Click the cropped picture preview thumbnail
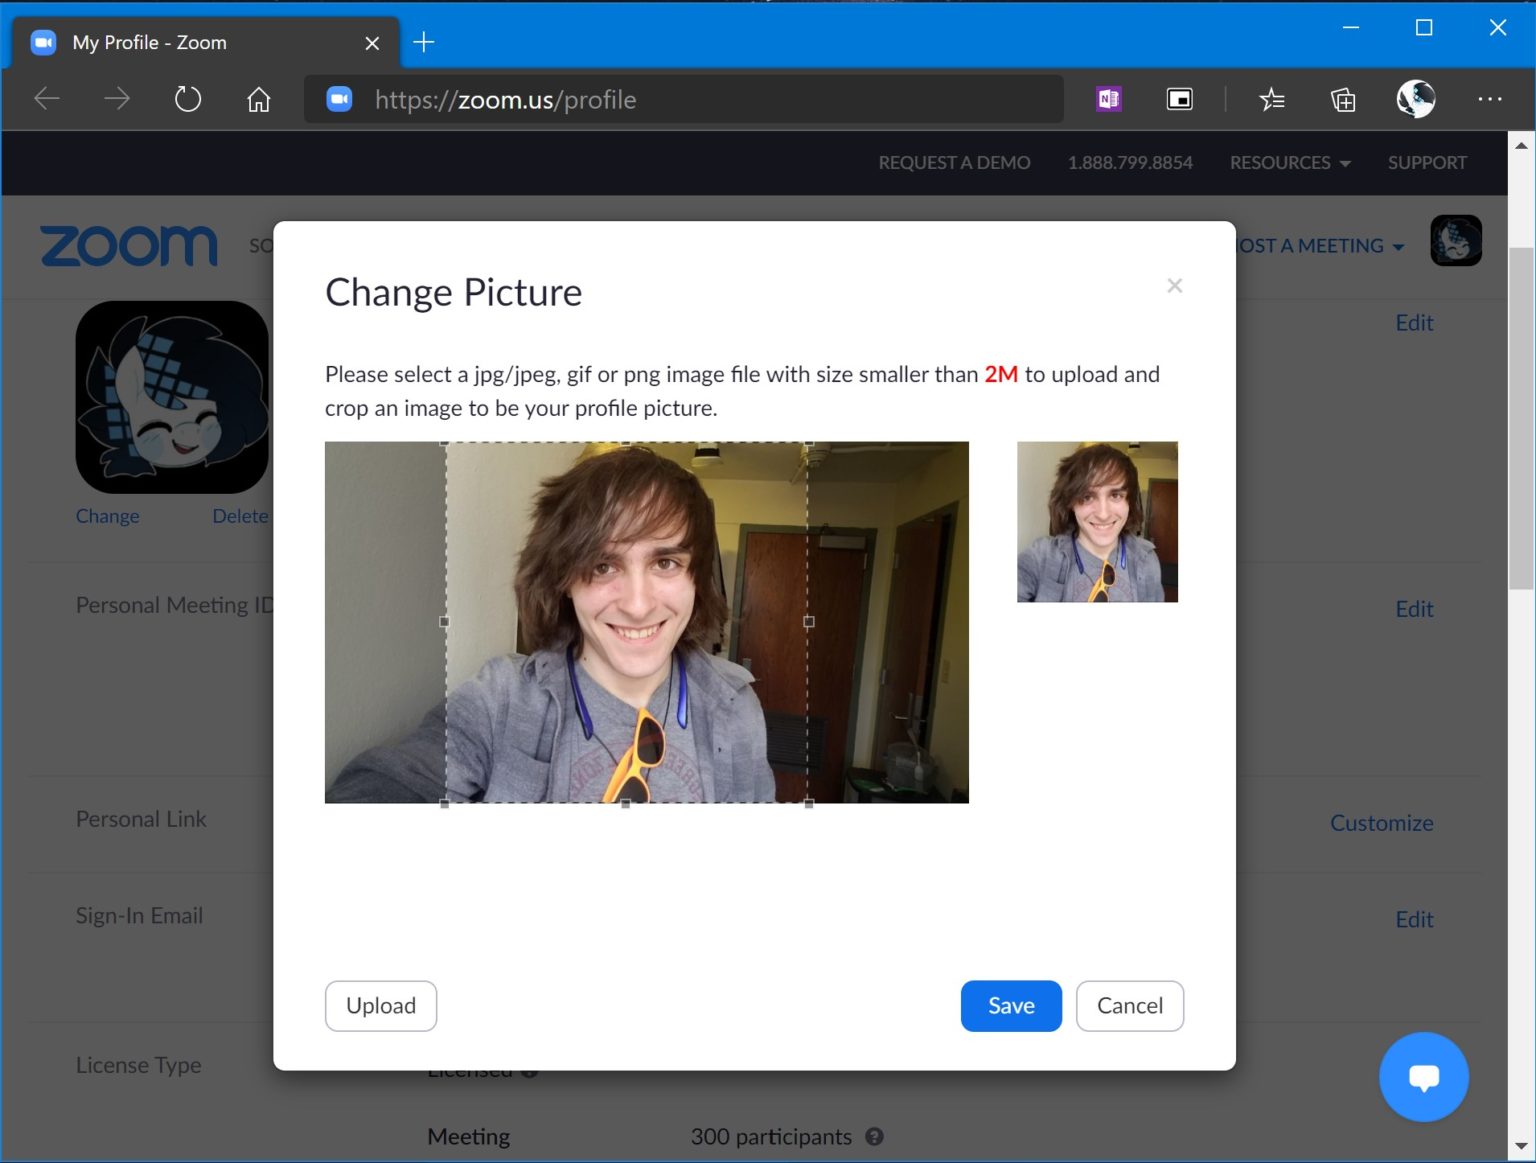 click(x=1097, y=521)
